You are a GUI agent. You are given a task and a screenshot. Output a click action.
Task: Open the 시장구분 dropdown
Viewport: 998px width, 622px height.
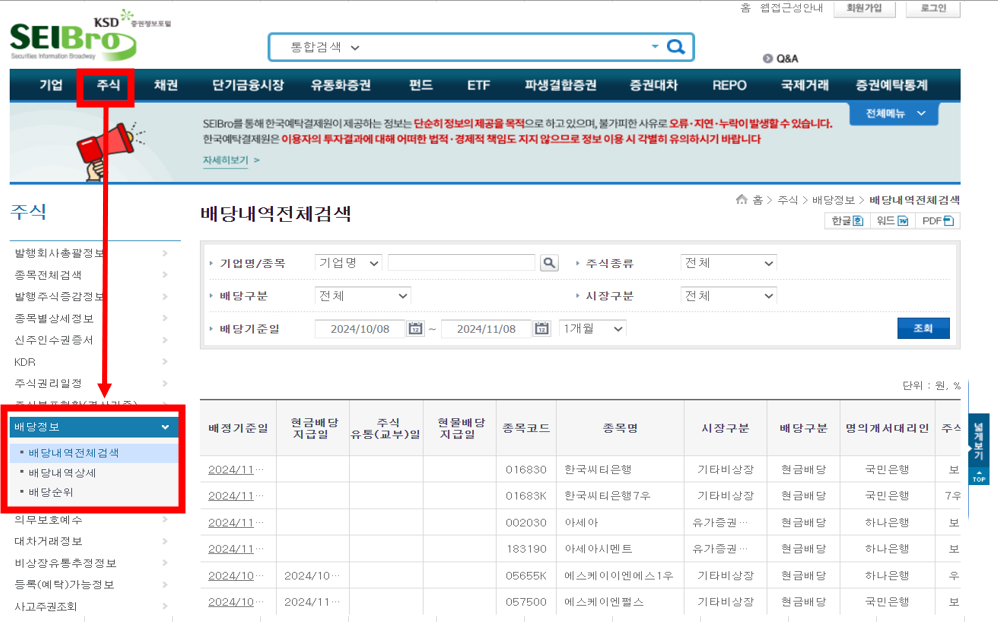tap(729, 296)
